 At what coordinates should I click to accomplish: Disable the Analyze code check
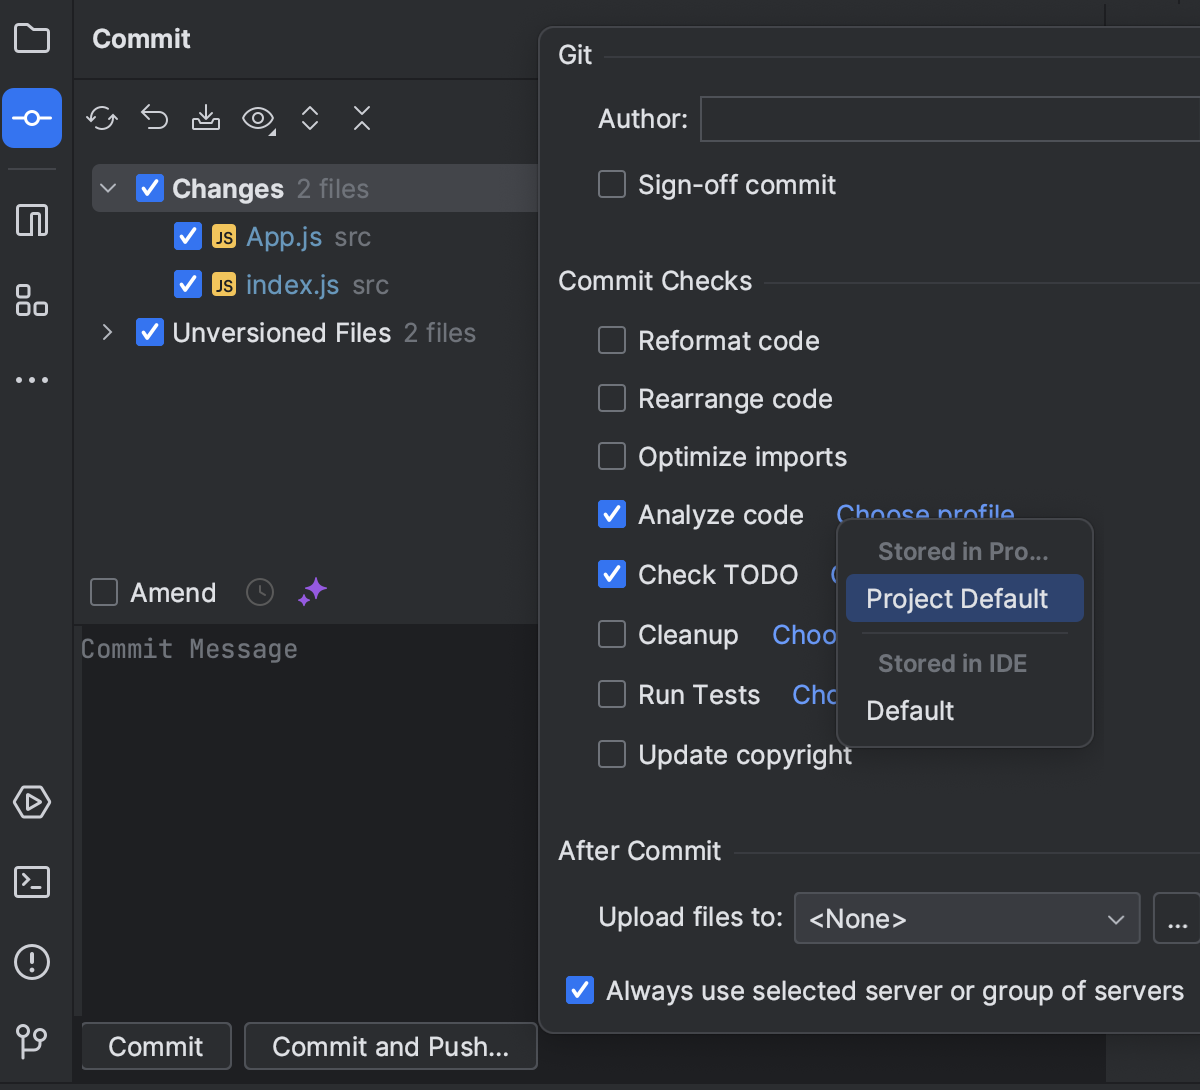pyautogui.click(x=611, y=514)
